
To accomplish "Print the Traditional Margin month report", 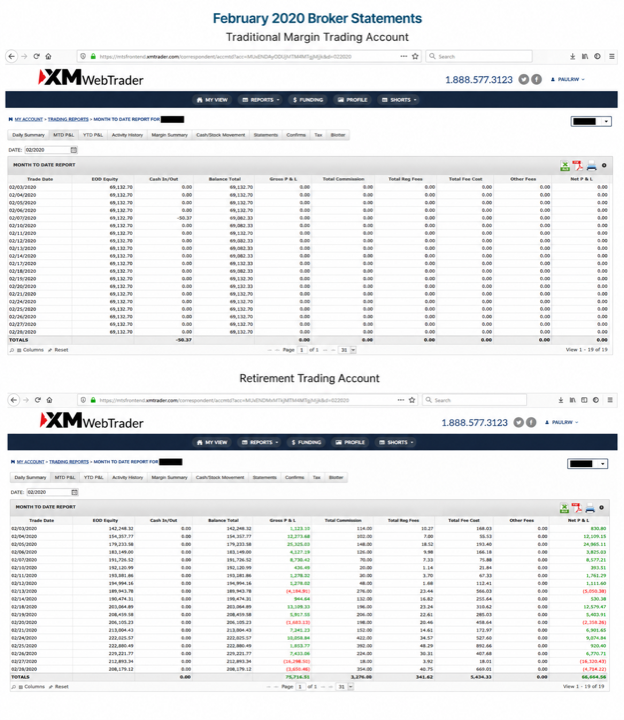I will (x=591, y=166).
